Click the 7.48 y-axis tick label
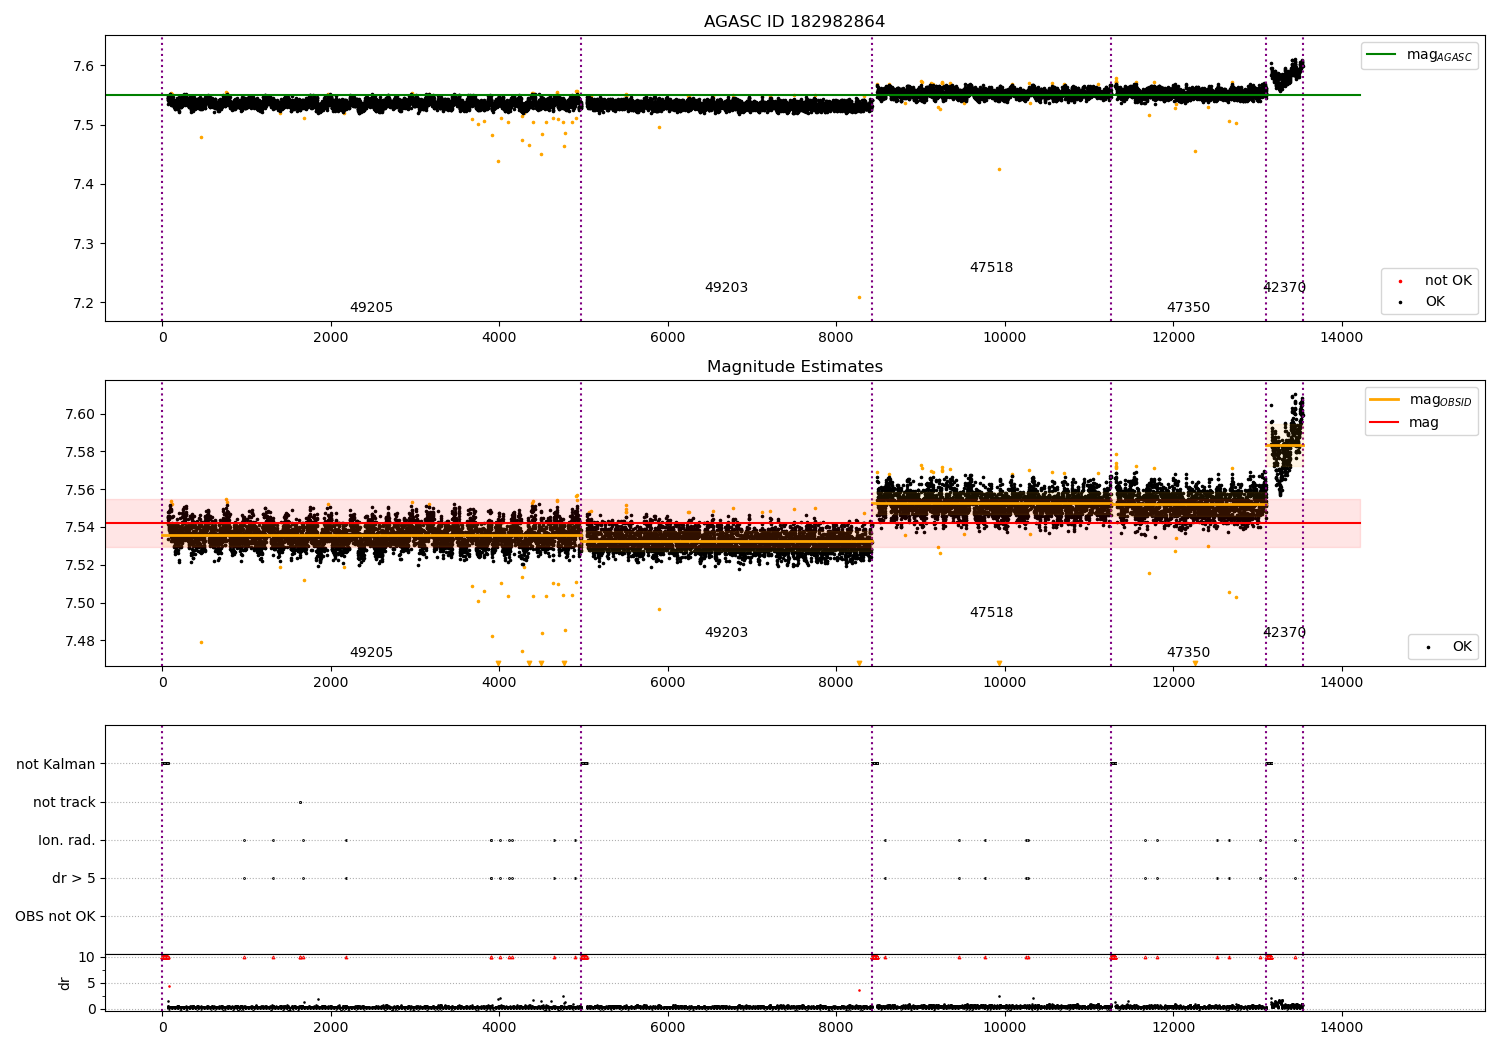This screenshot has width=1500, height=1050. pyautogui.click(x=81, y=641)
